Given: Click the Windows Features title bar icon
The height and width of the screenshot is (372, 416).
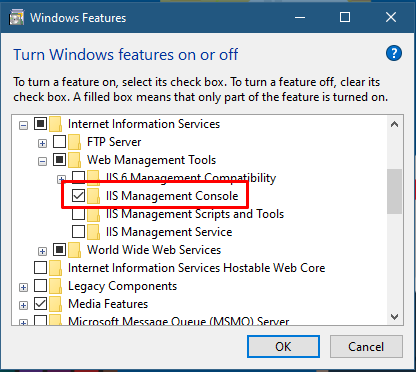Looking at the screenshot, I should click(x=17, y=17).
